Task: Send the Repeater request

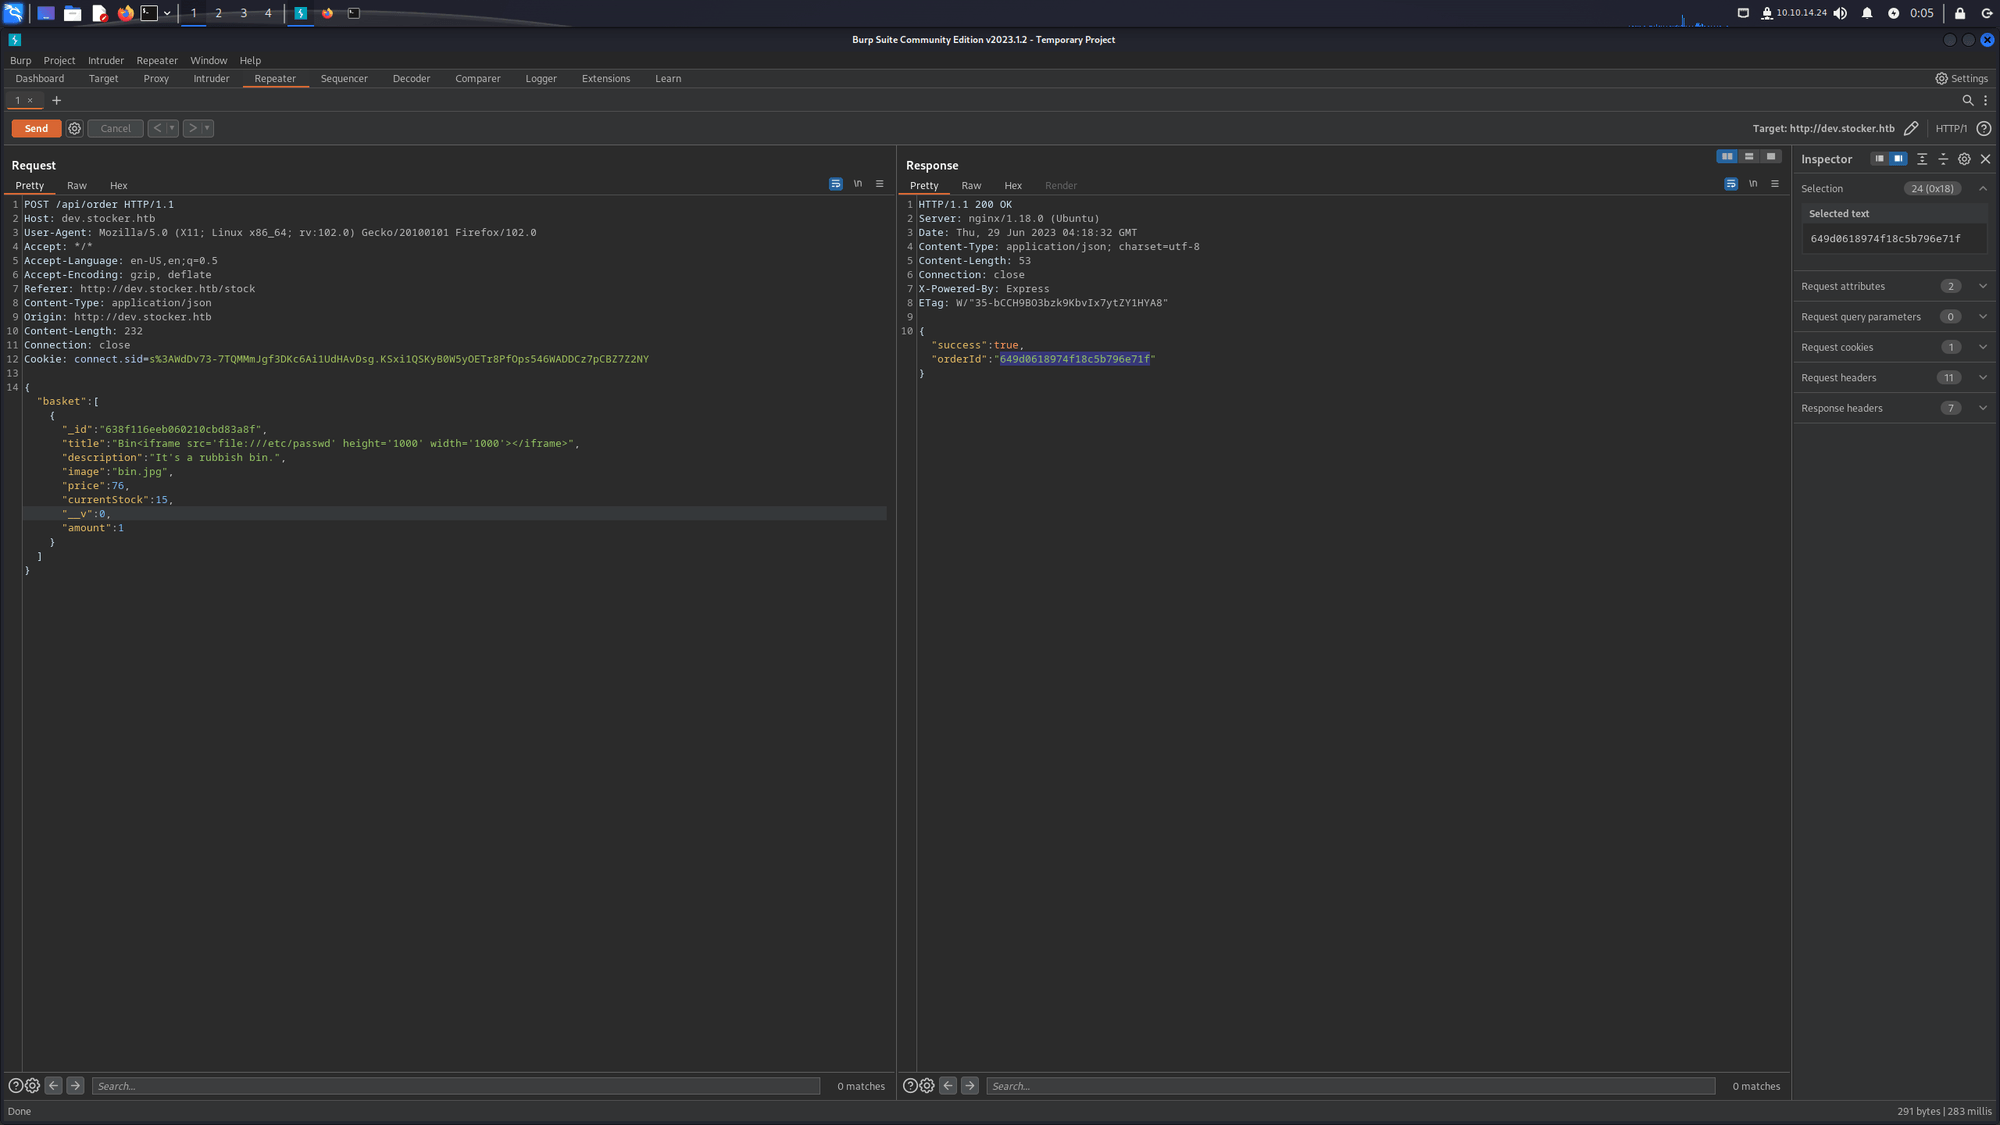Action: [x=36, y=128]
